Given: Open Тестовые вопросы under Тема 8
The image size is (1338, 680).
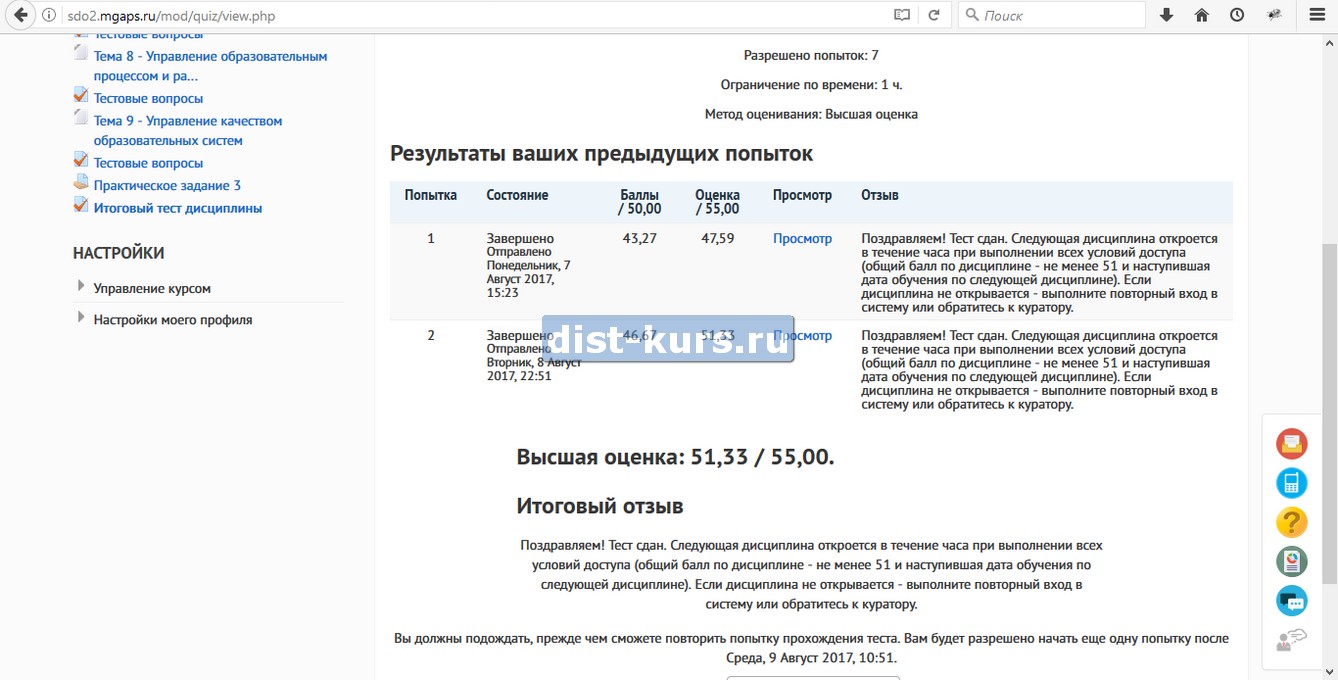Looking at the screenshot, I should click(x=148, y=98).
